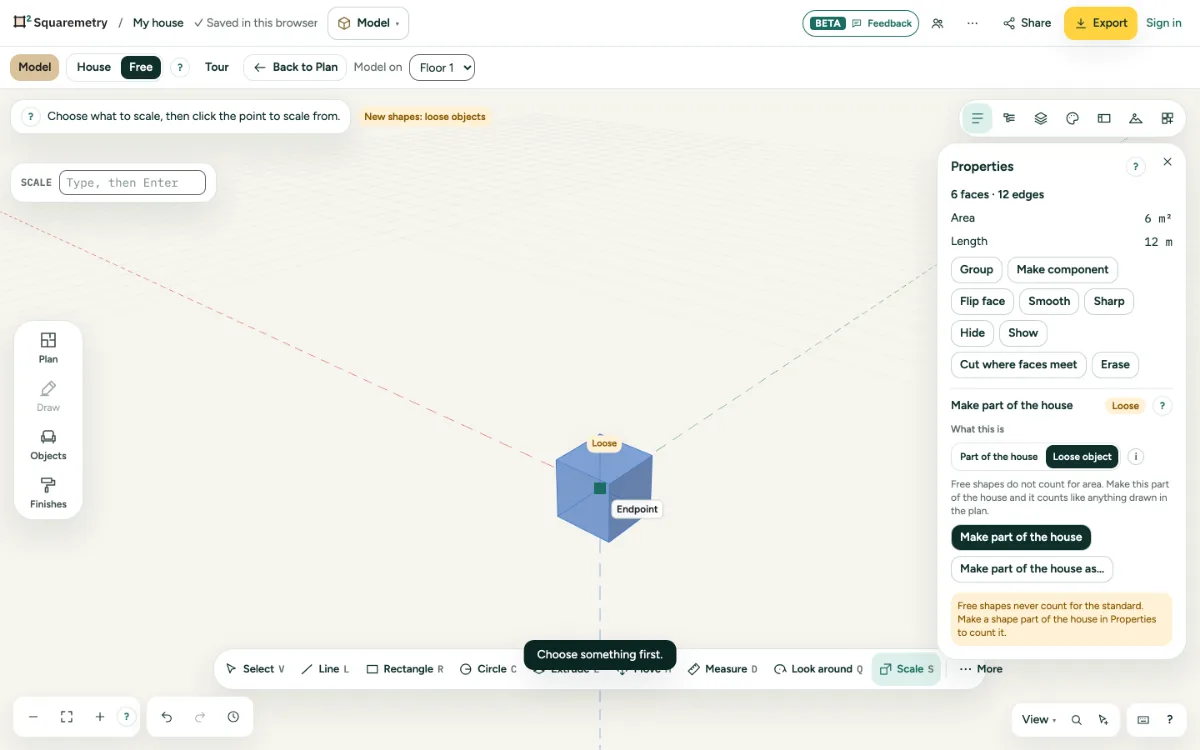Select the Rectangle drawing tool
1200x750 pixels.
point(404,669)
